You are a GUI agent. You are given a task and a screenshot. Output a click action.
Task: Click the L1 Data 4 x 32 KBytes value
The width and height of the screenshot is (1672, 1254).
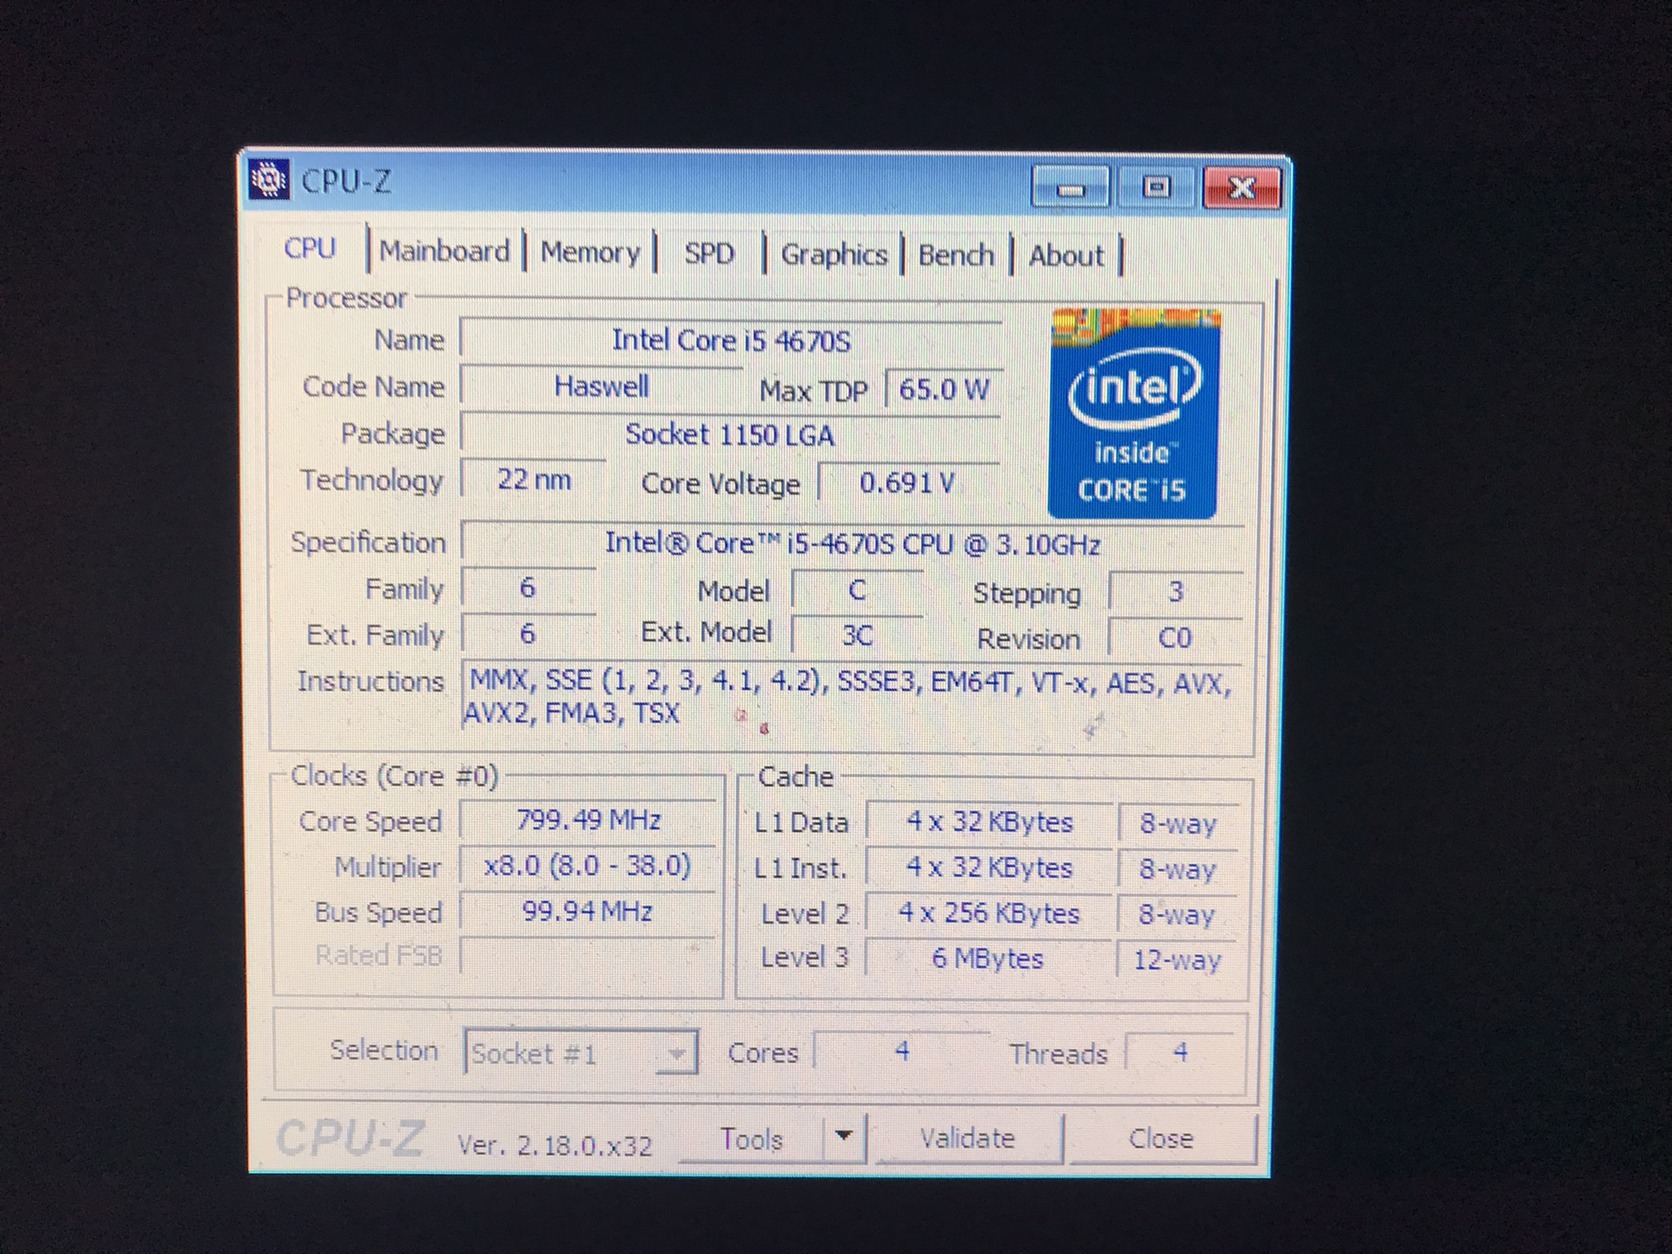point(989,822)
